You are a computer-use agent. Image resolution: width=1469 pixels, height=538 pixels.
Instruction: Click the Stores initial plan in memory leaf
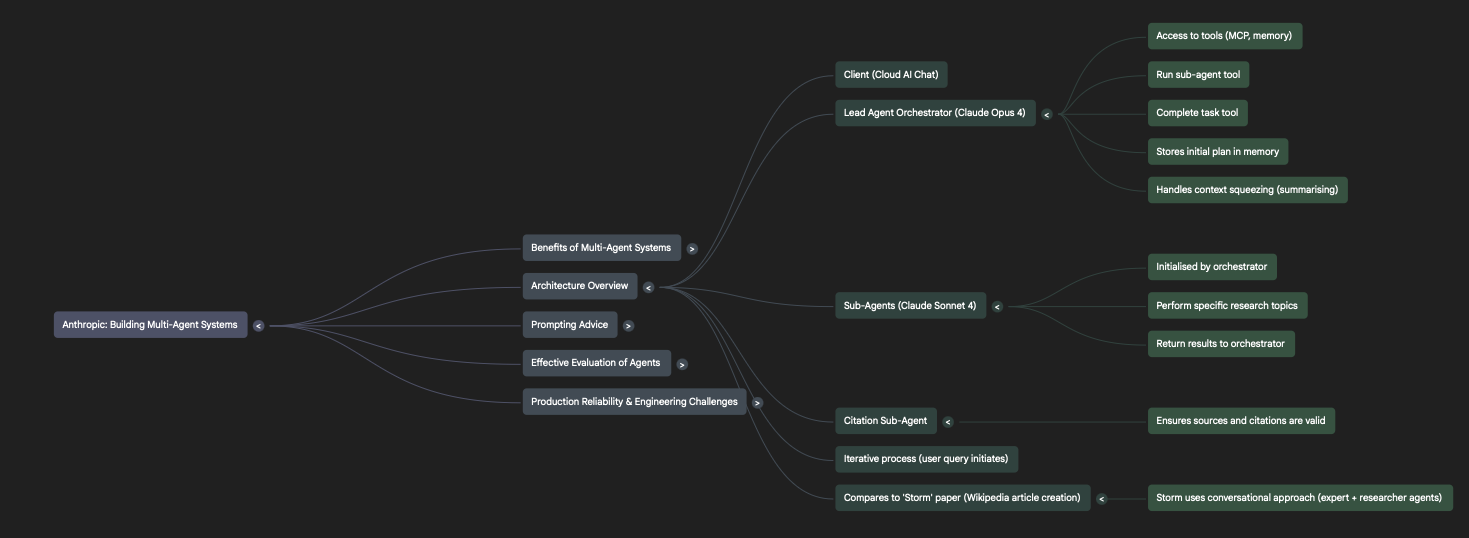(1218, 152)
